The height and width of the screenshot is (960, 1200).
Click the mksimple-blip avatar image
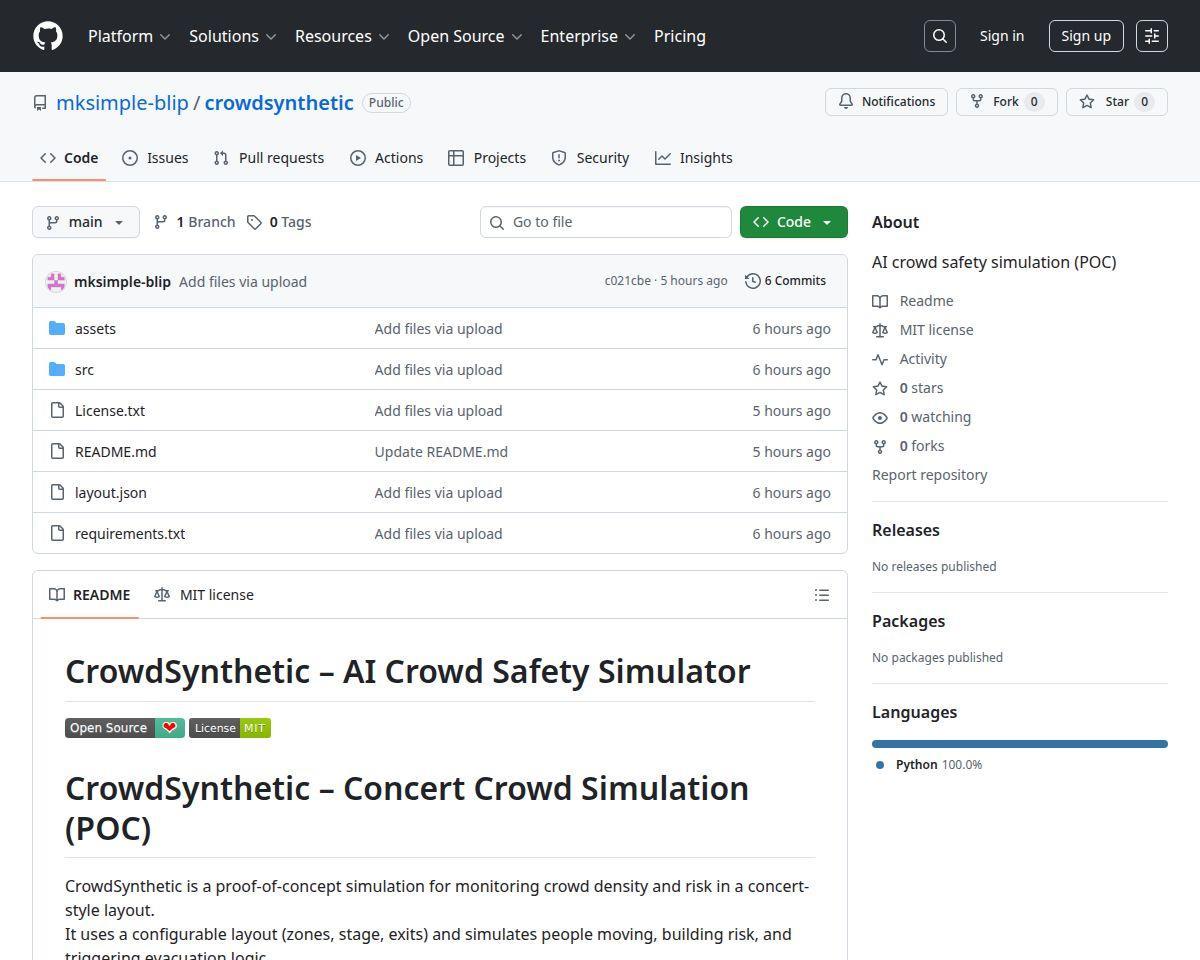point(56,282)
